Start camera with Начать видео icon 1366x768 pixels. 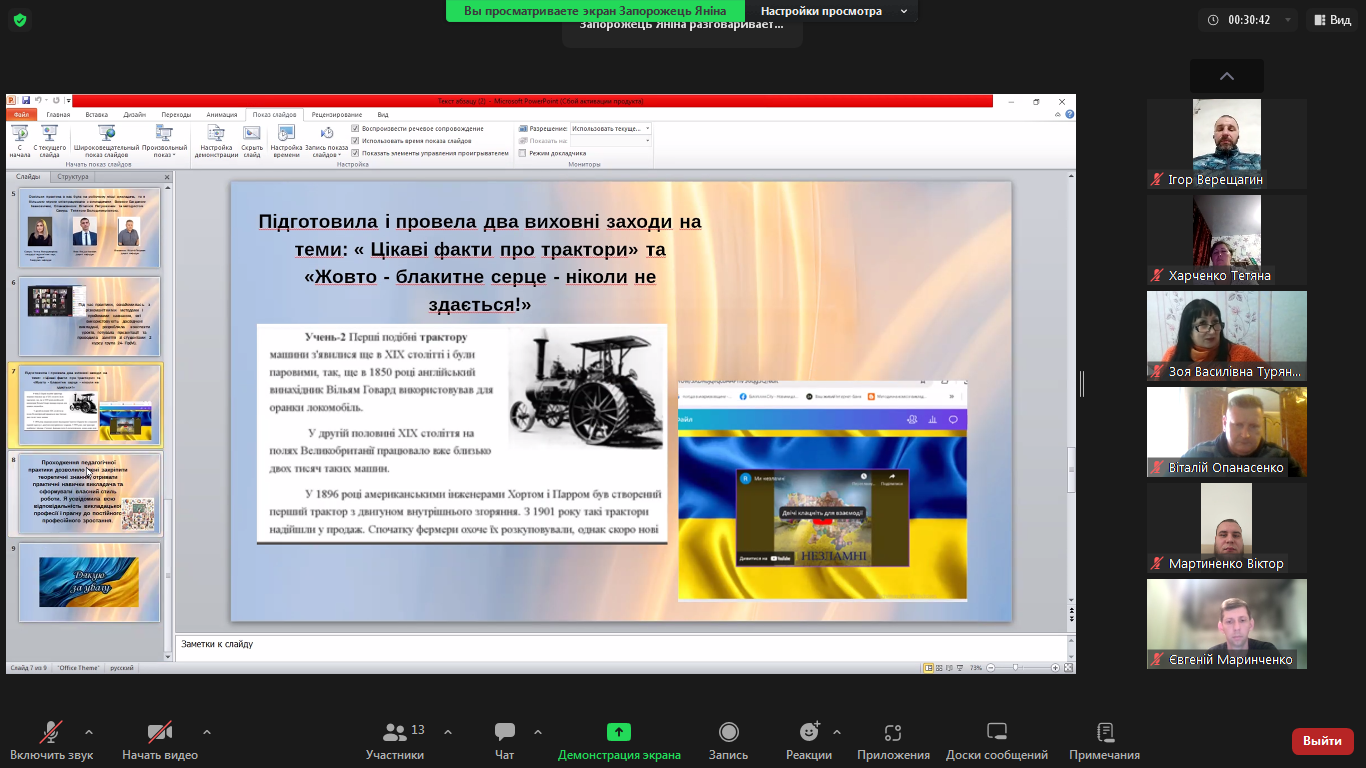[160, 733]
